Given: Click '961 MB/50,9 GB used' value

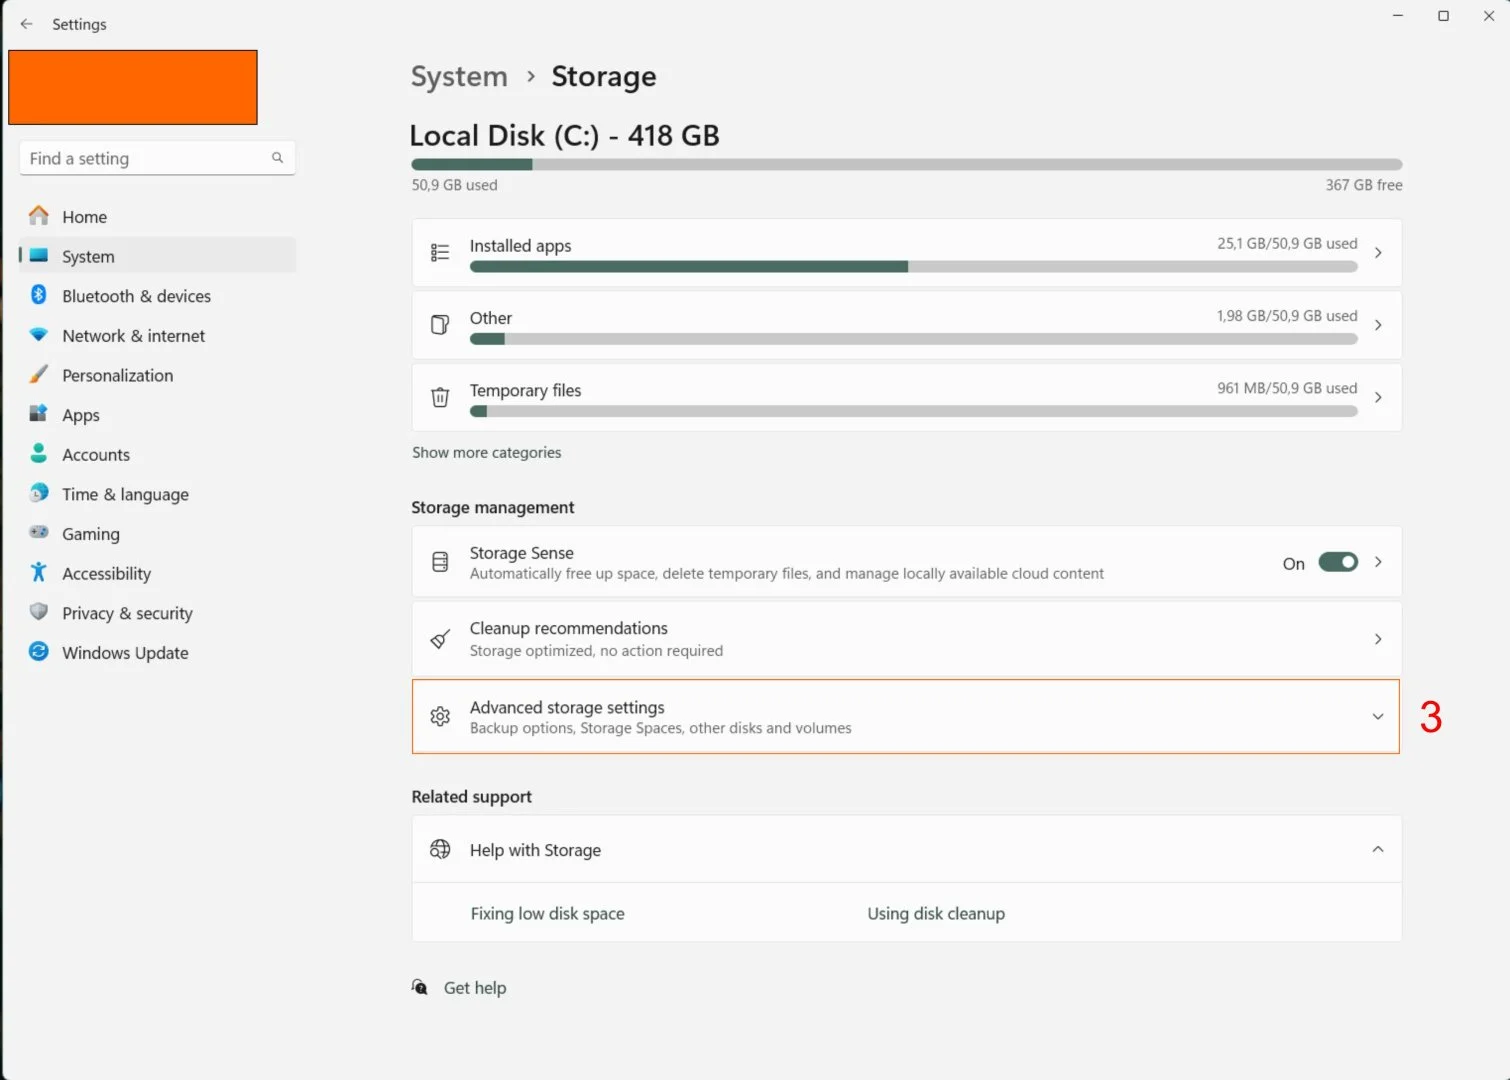Looking at the screenshot, I should (x=1287, y=388).
